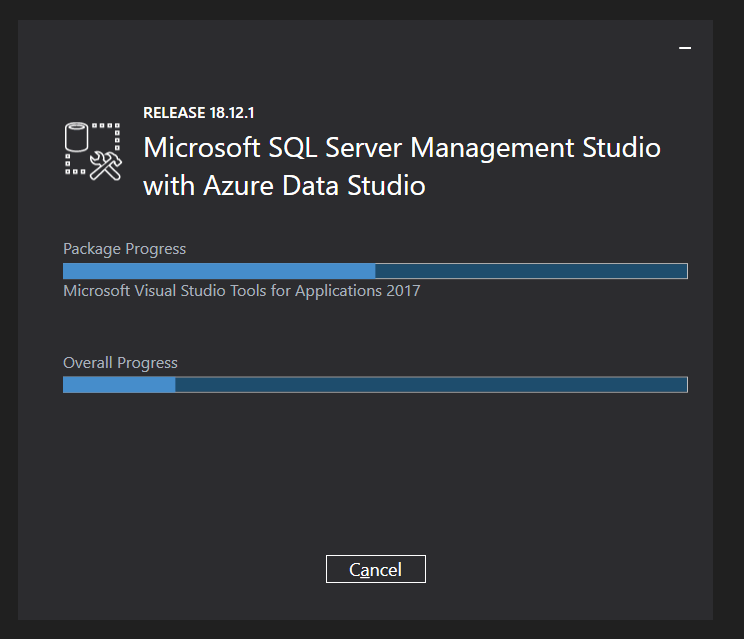Click the number '2017' in the package name
The image size is (744, 639).
[x=401, y=291]
